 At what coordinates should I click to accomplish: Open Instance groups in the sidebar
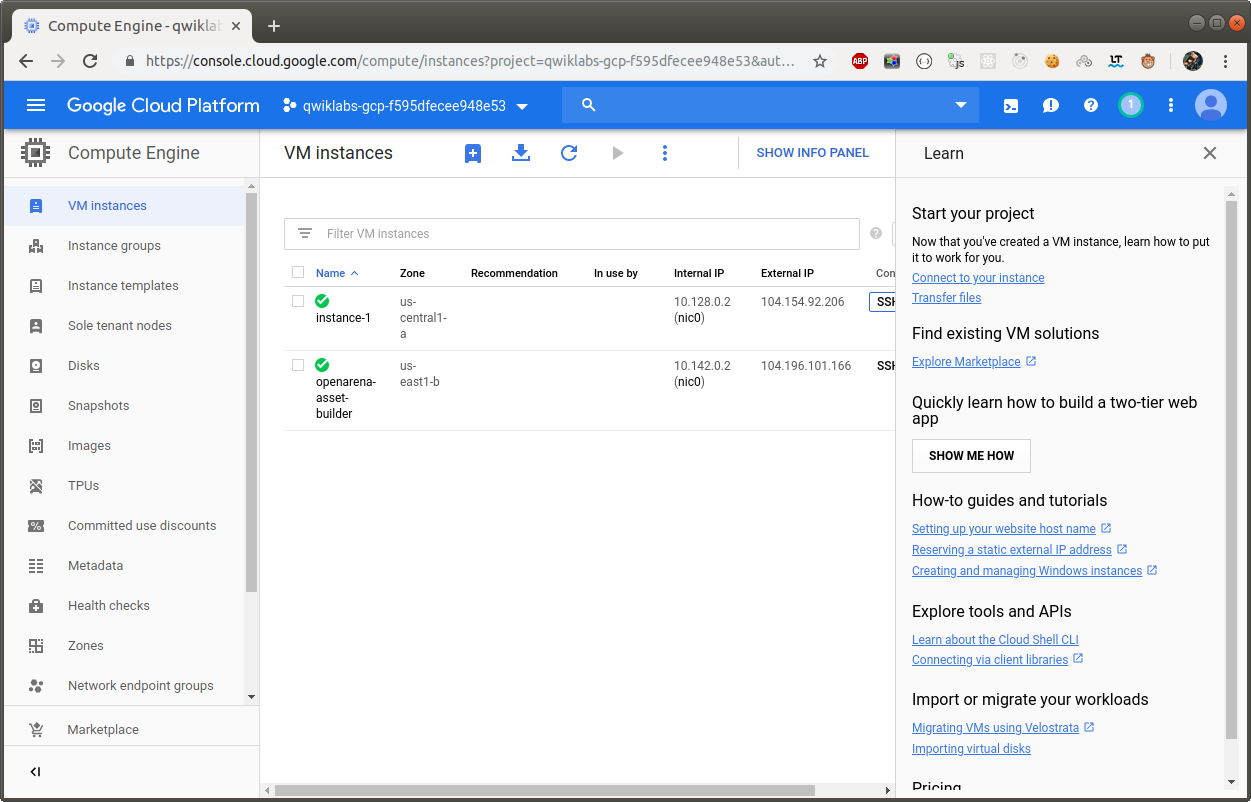point(125,246)
